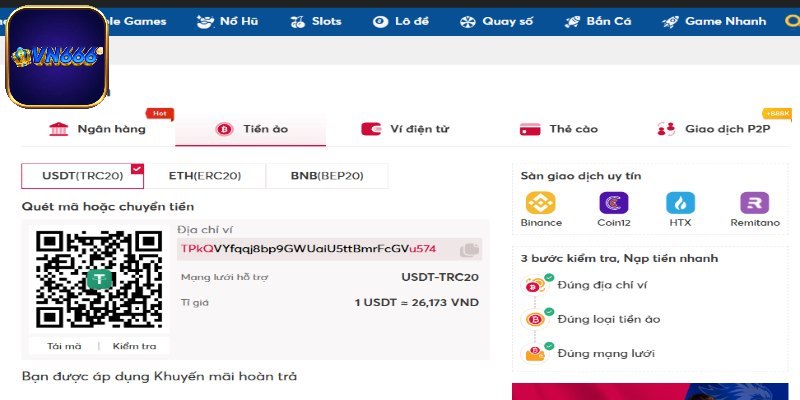Click the Bắn Cá fish icon

(573, 21)
